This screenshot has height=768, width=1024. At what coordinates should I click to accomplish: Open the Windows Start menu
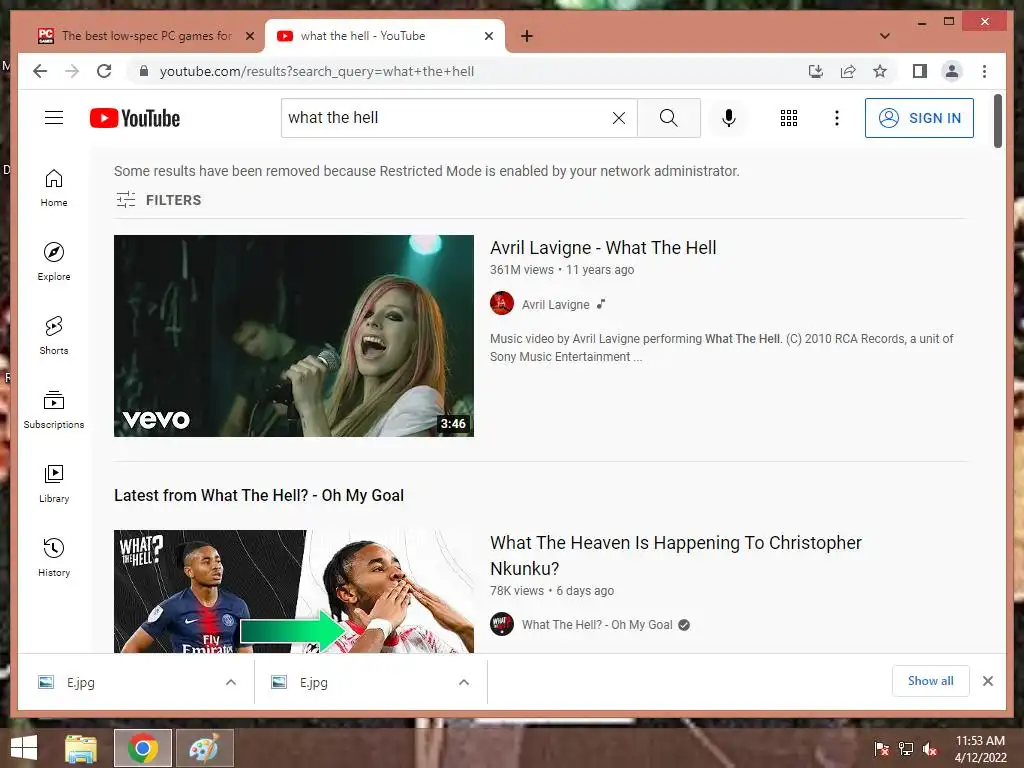pos(24,748)
